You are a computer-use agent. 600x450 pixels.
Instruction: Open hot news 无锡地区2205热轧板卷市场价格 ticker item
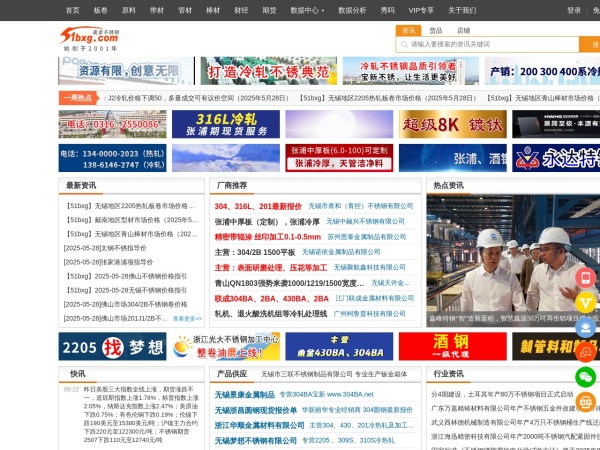(387, 98)
